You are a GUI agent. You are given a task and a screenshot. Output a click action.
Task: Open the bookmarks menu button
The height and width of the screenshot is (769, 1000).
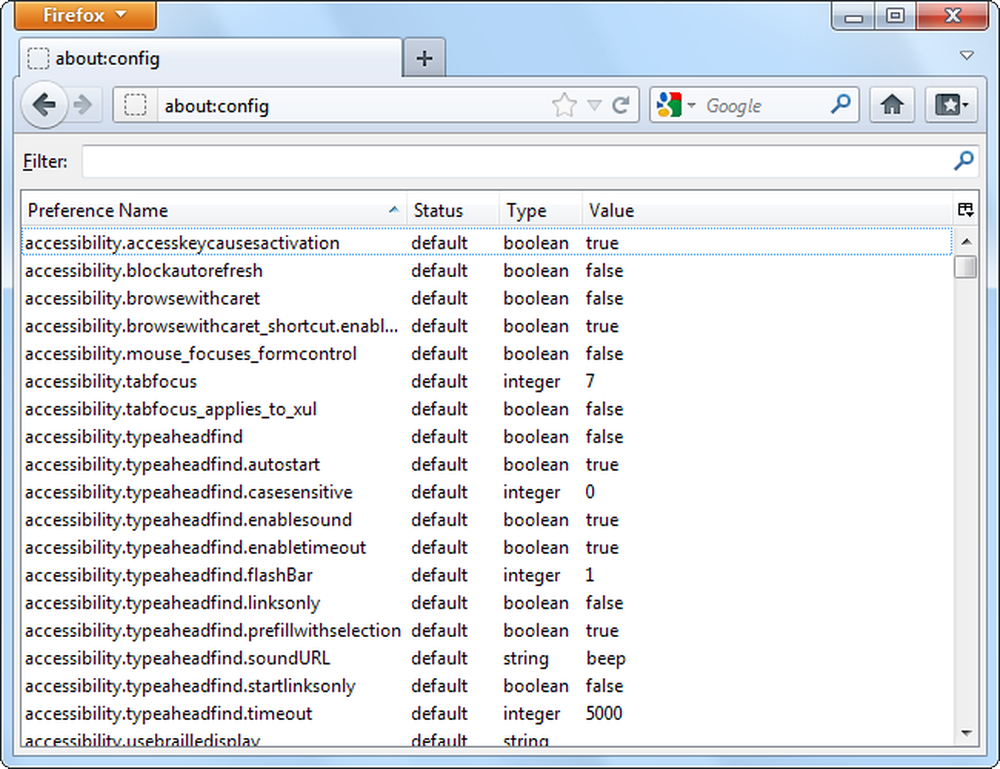point(952,105)
